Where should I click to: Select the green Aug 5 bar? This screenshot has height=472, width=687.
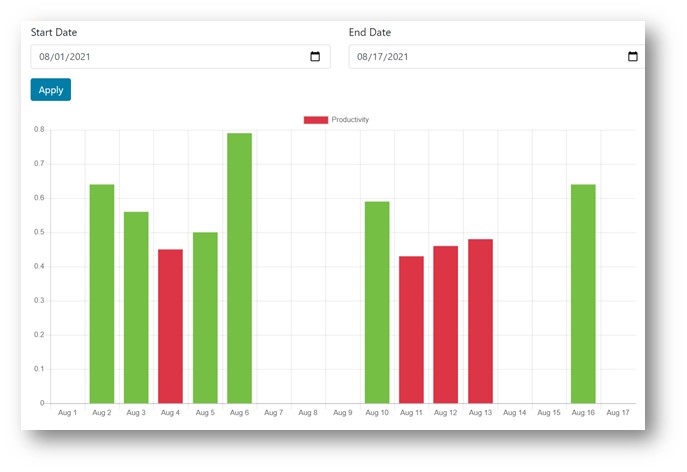(205, 318)
